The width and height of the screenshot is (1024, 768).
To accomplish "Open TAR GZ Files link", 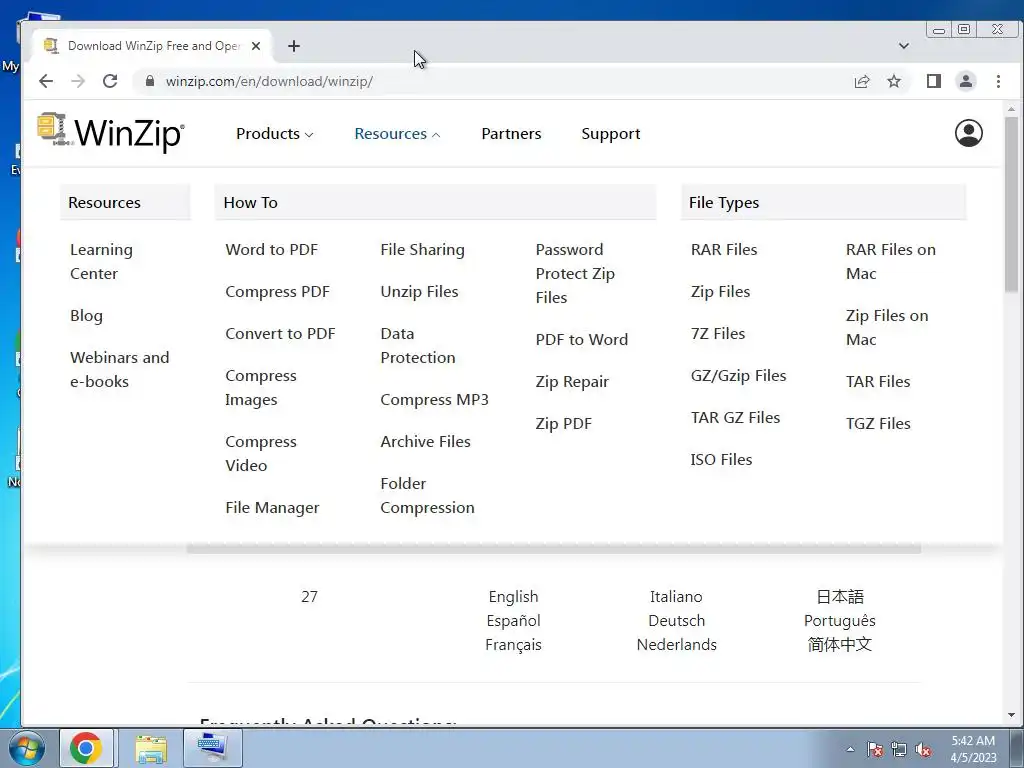I will [x=735, y=417].
